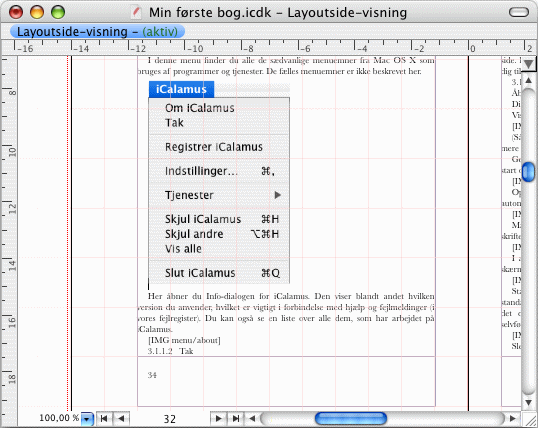538x428 pixels.
Task: Go to the previous page arrow
Action: 121,418
